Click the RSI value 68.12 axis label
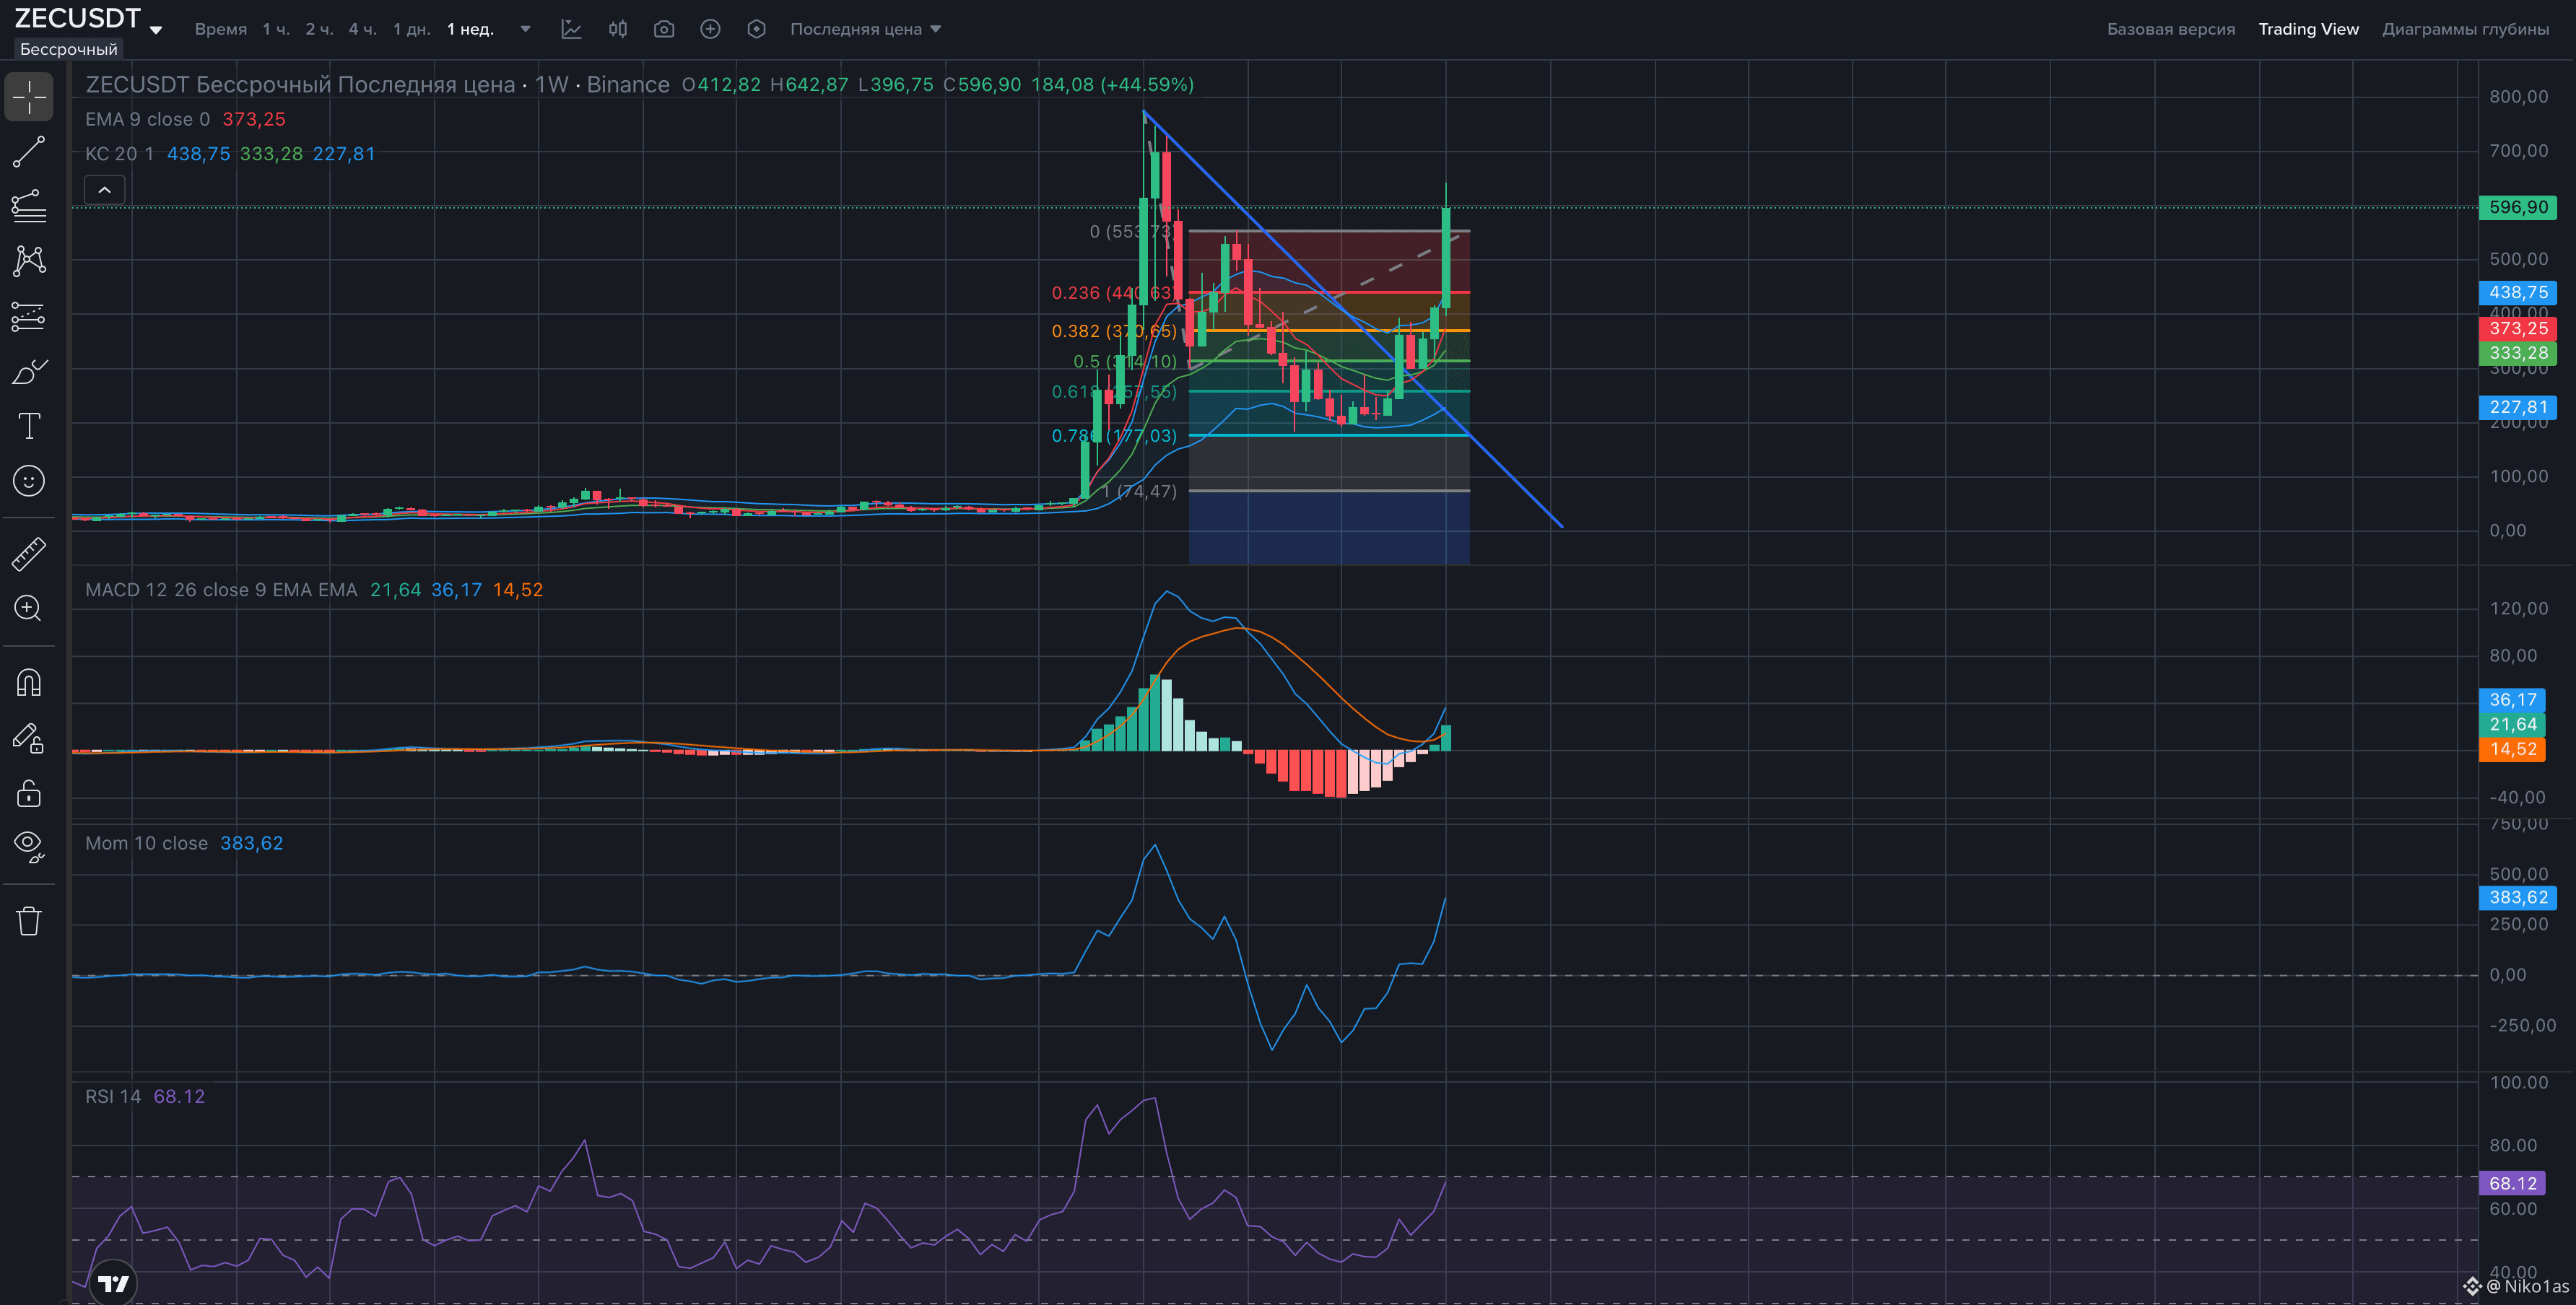 click(2512, 1183)
